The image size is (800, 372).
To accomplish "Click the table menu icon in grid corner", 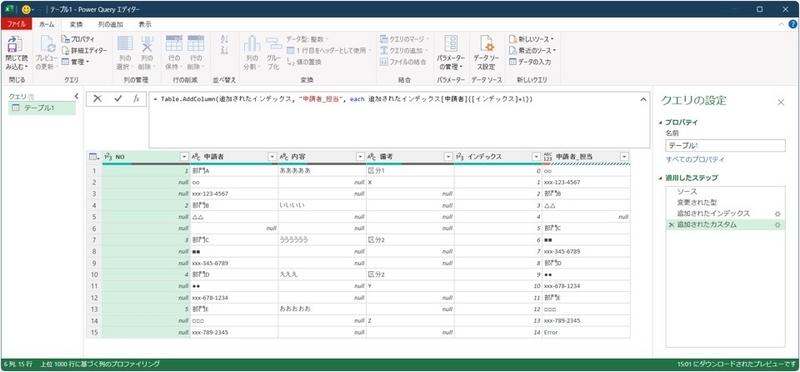I will [94, 157].
